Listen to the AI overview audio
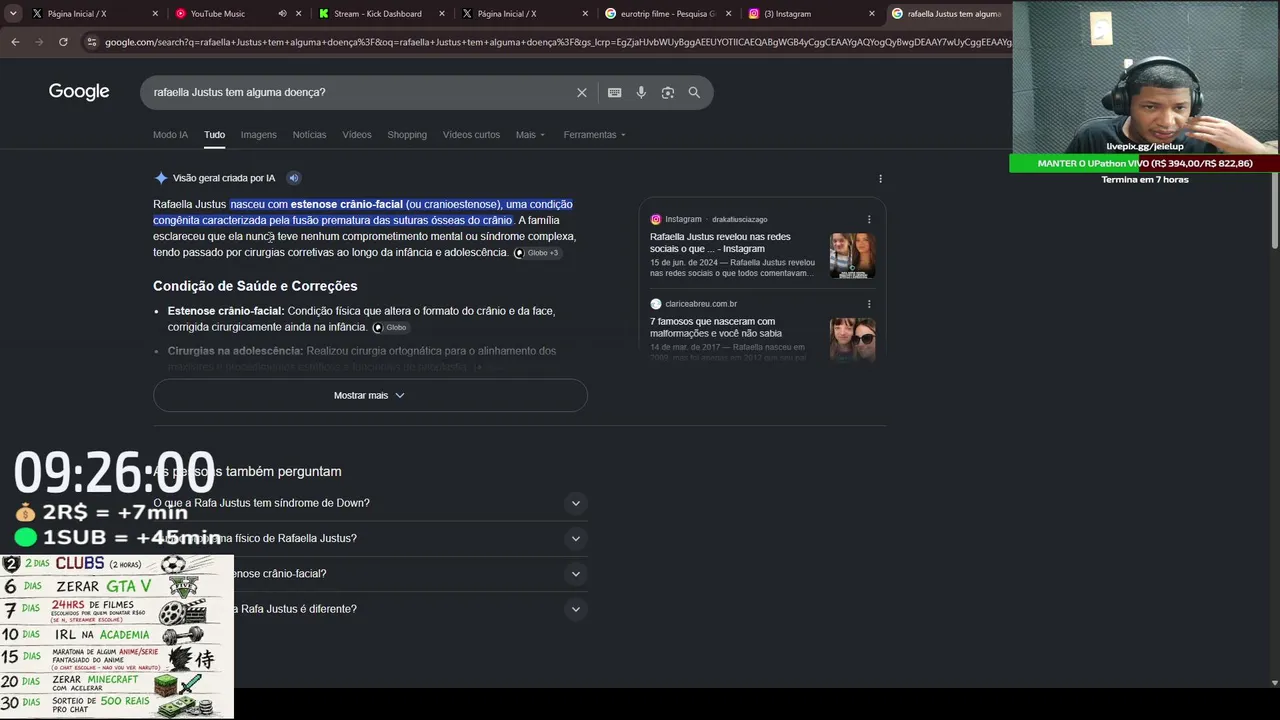1280x720 pixels. click(294, 178)
